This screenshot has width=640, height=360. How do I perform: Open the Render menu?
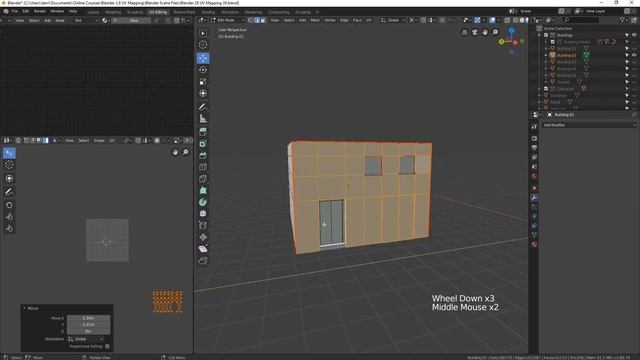(x=40, y=11)
